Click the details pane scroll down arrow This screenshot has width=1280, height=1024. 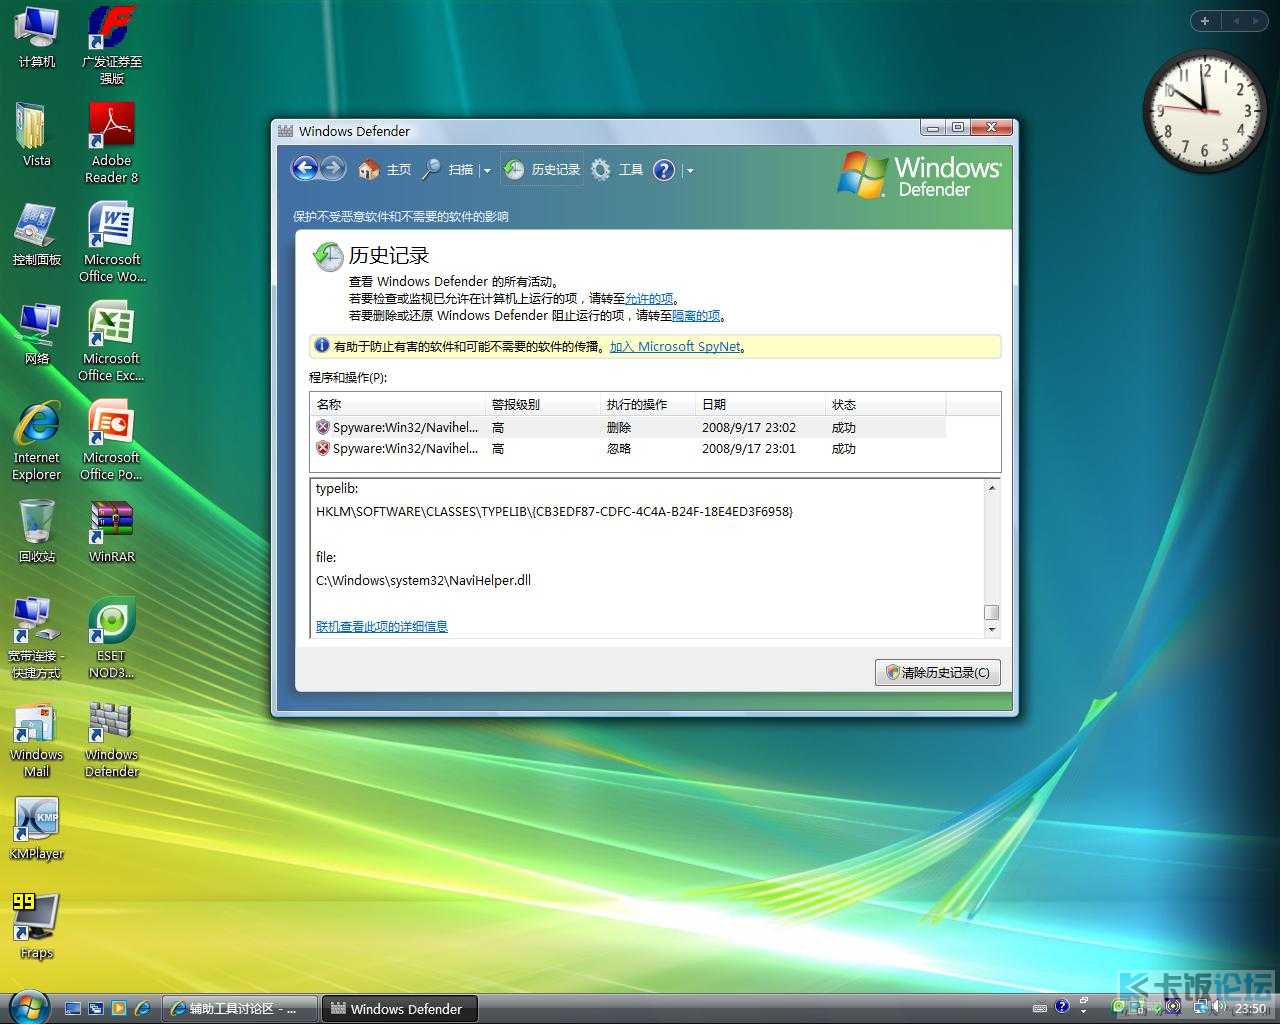pos(992,629)
